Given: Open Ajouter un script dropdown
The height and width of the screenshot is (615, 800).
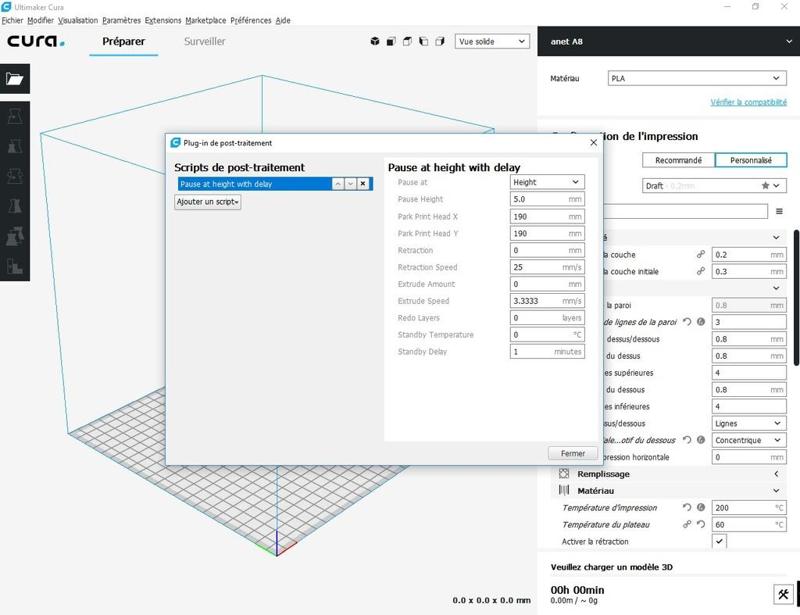Looking at the screenshot, I should pyautogui.click(x=208, y=202).
